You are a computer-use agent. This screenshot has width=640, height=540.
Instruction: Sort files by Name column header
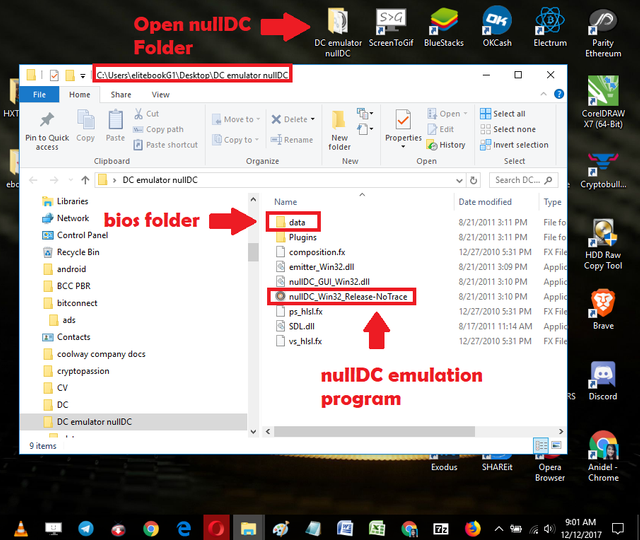click(x=285, y=202)
